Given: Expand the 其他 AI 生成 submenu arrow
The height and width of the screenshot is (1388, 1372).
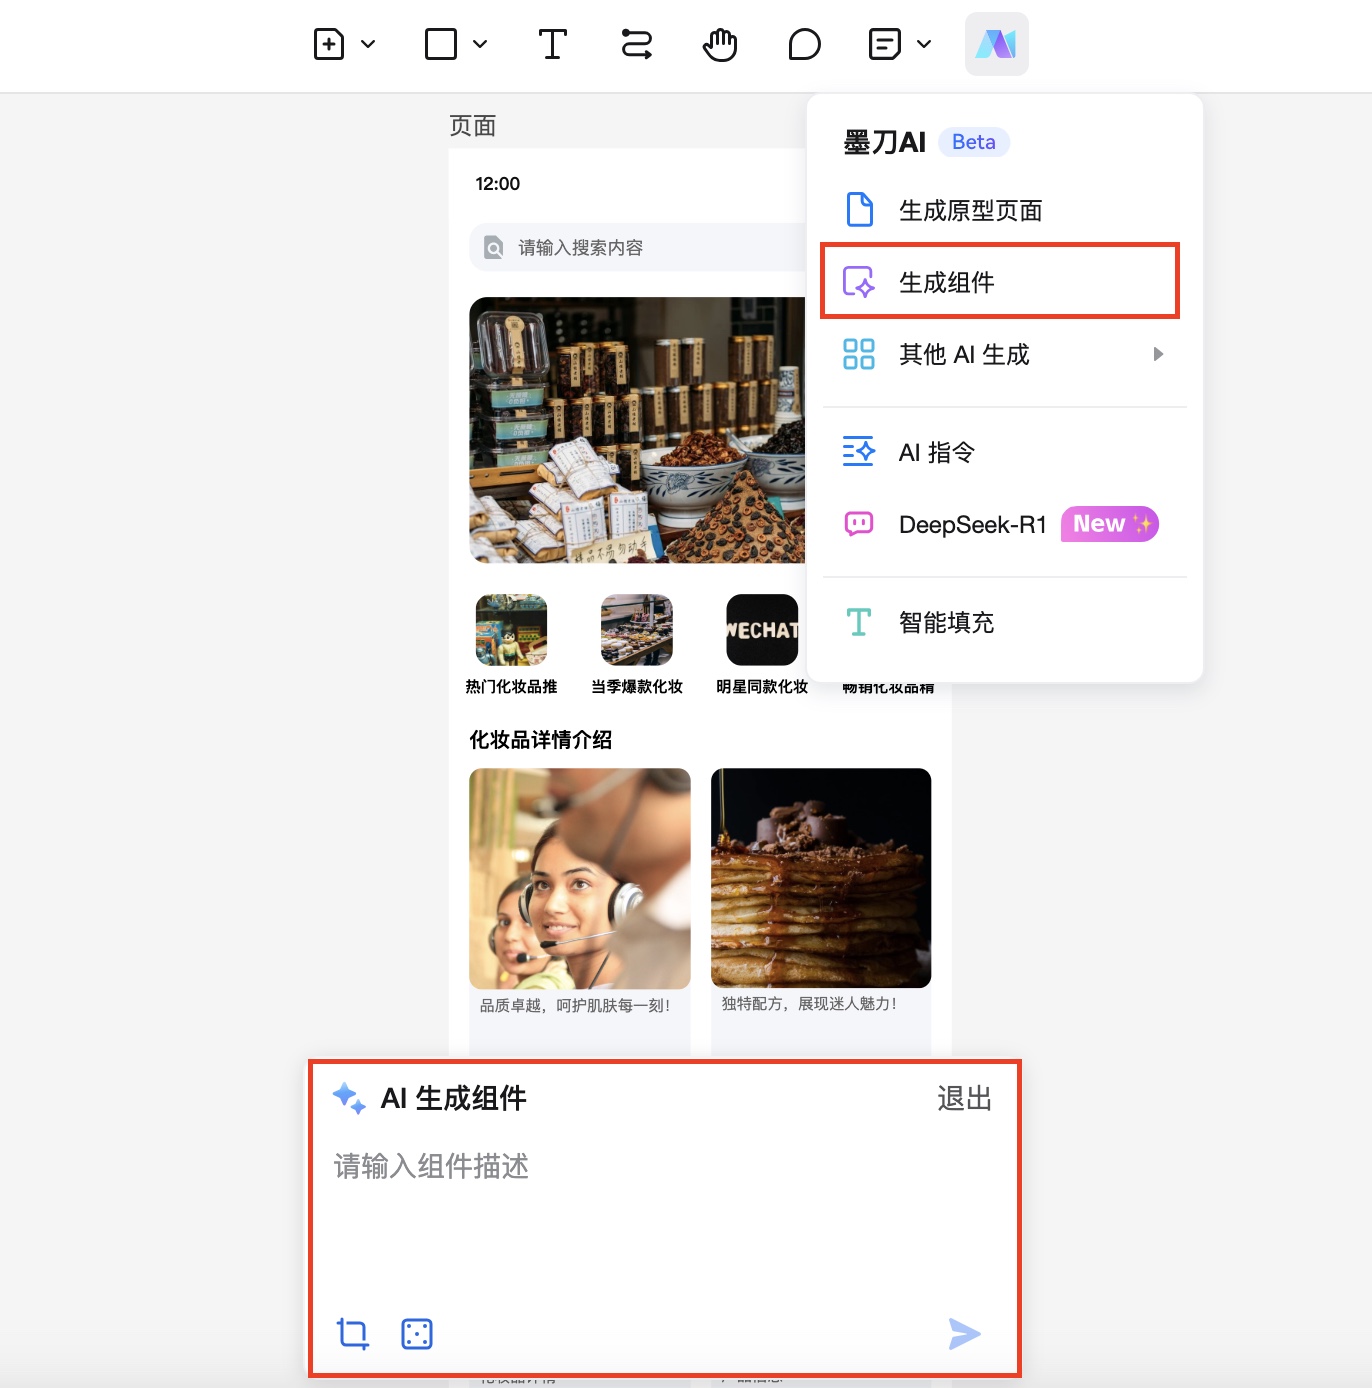Looking at the screenshot, I should (1158, 354).
